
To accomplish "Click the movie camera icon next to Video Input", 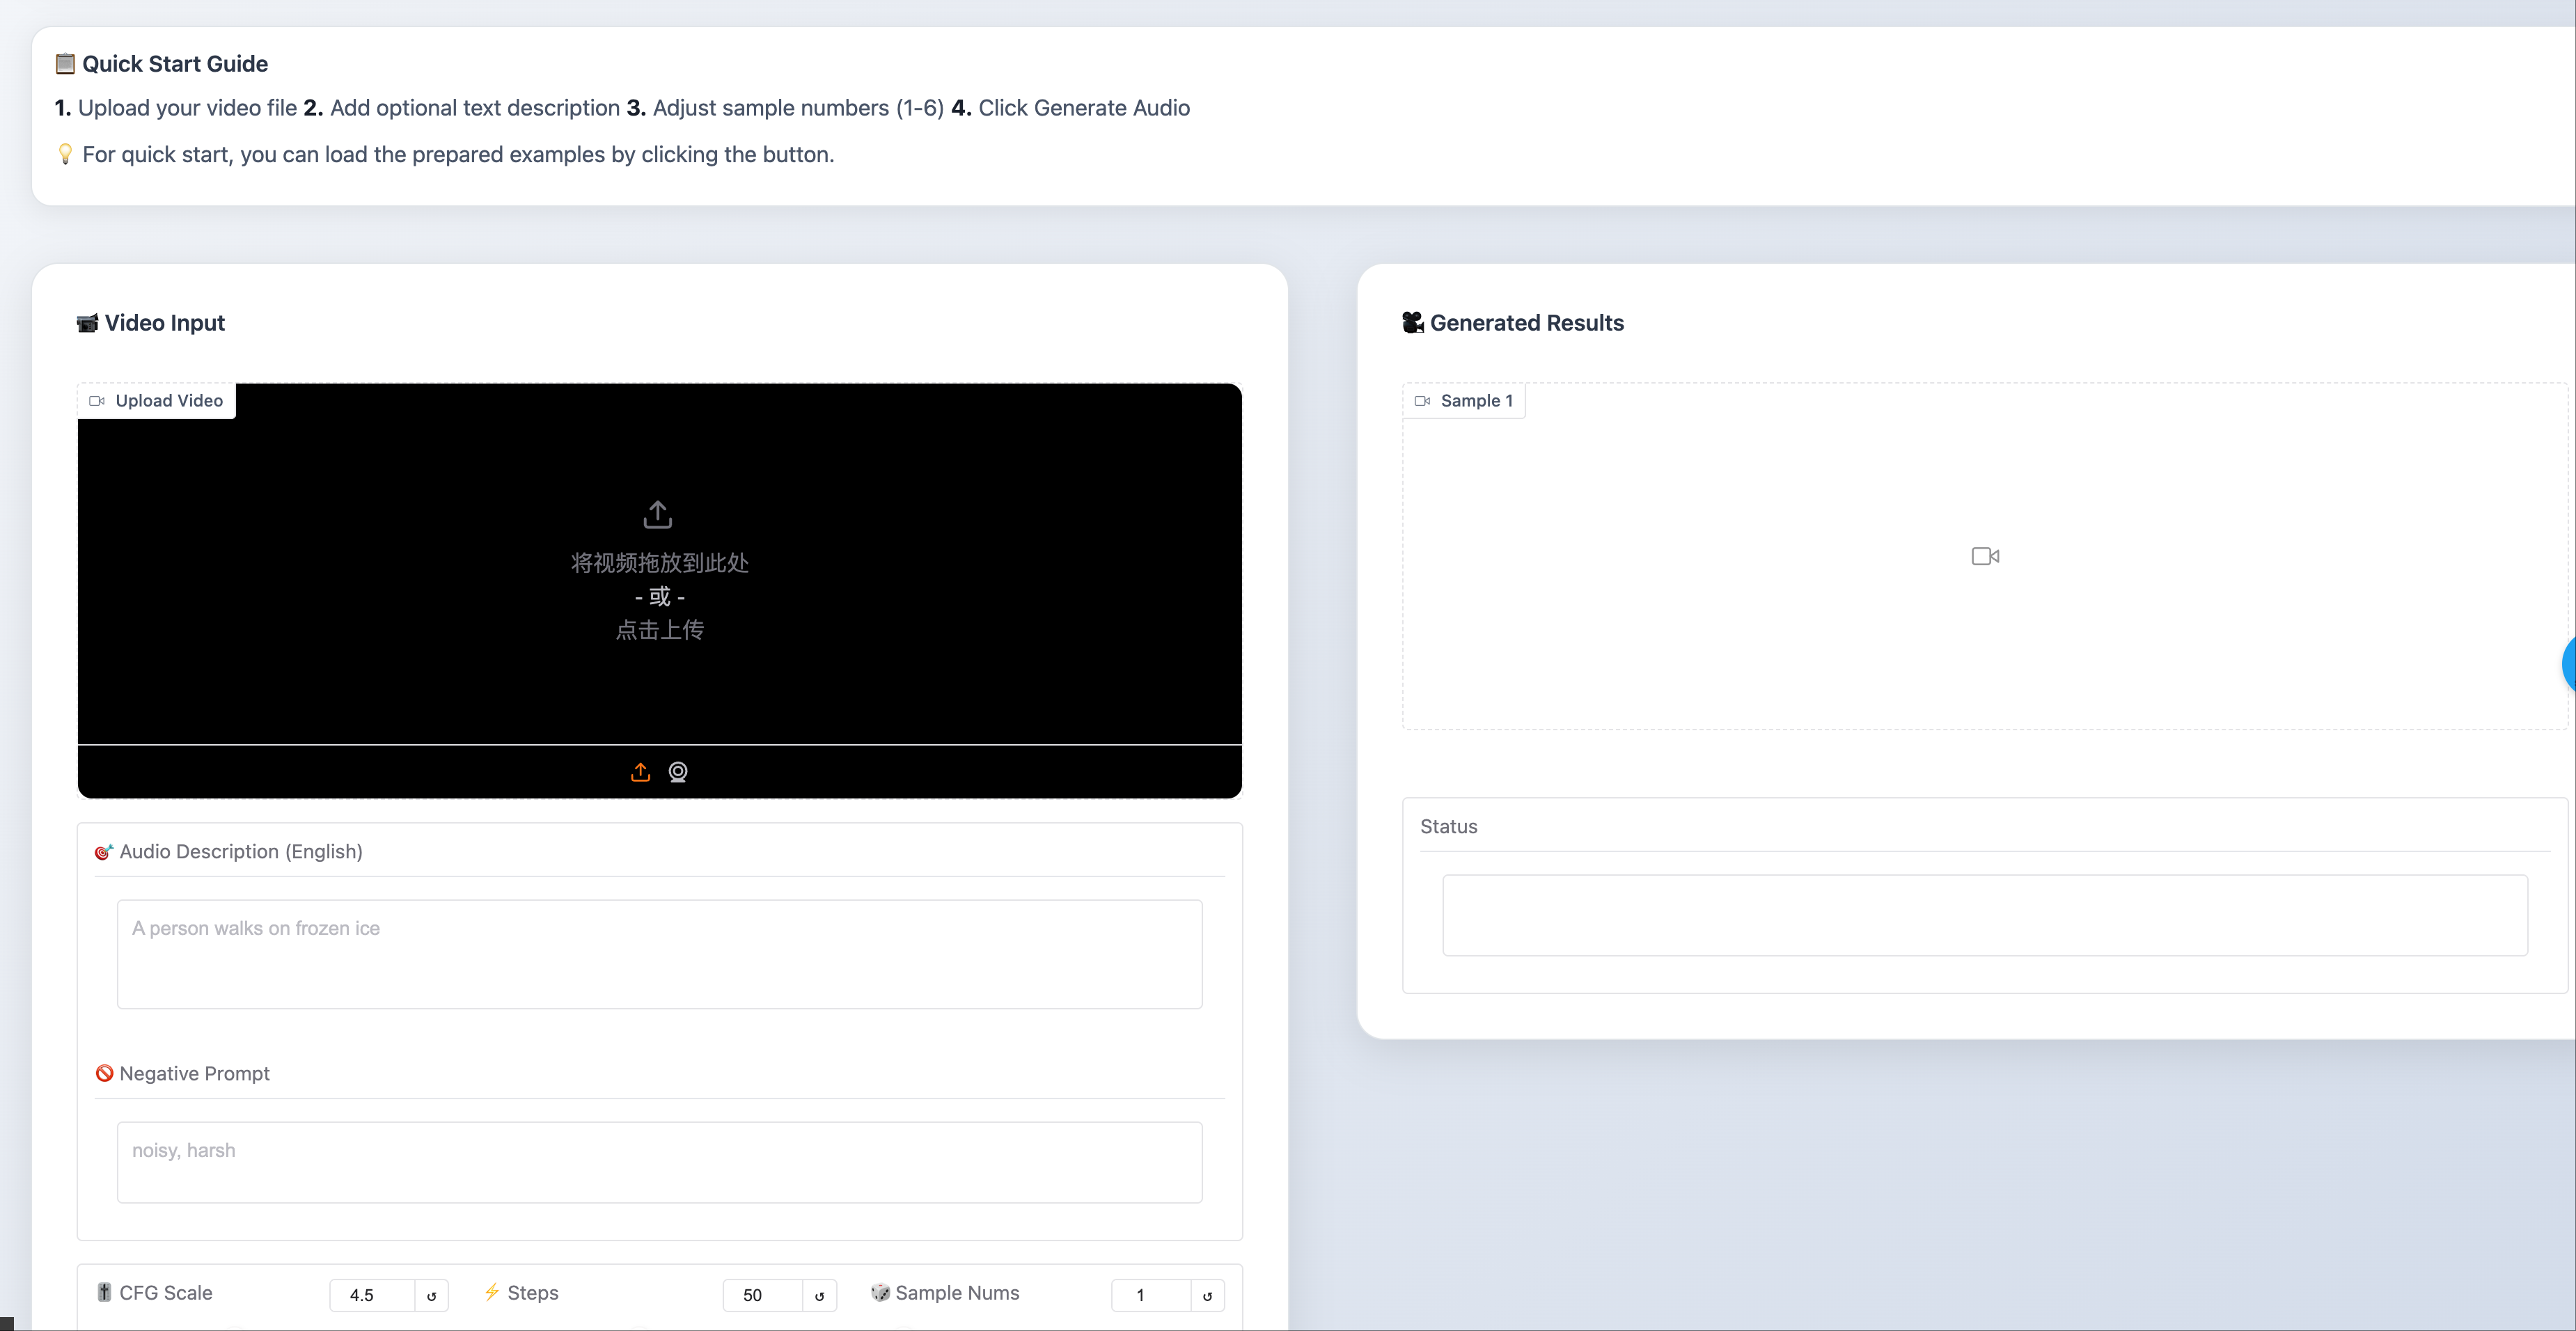I will (x=88, y=322).
